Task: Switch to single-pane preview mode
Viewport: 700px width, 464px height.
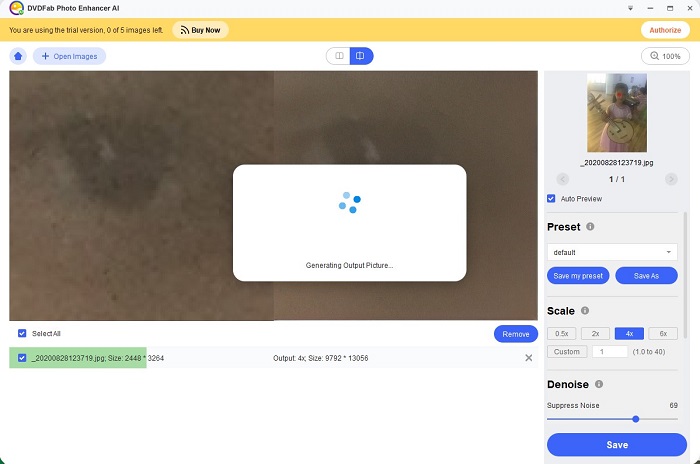Action: click(338, 56)
